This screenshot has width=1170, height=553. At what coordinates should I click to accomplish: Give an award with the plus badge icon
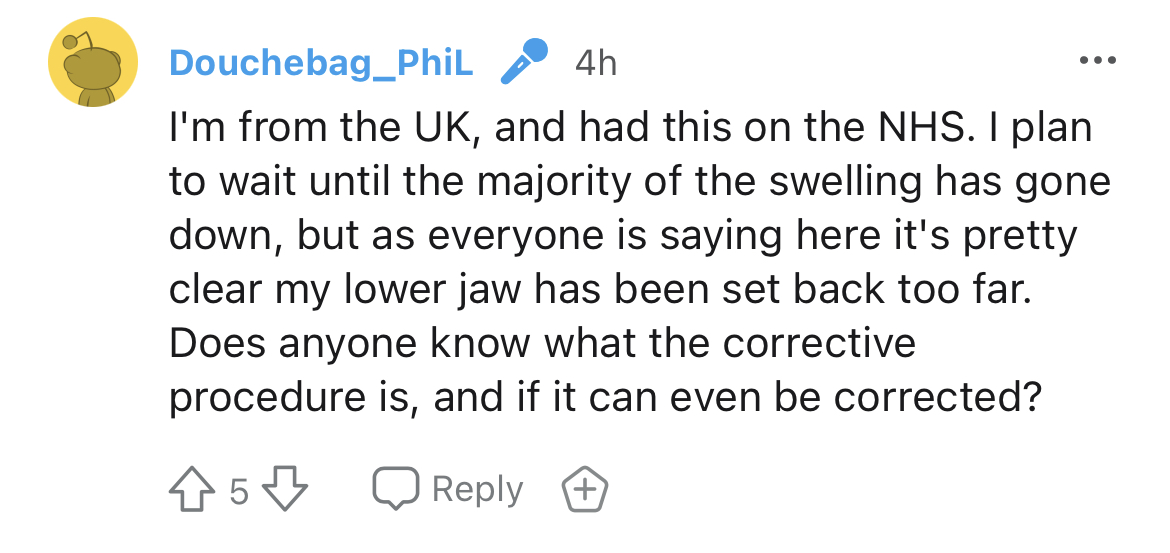(x=584, y=490)
